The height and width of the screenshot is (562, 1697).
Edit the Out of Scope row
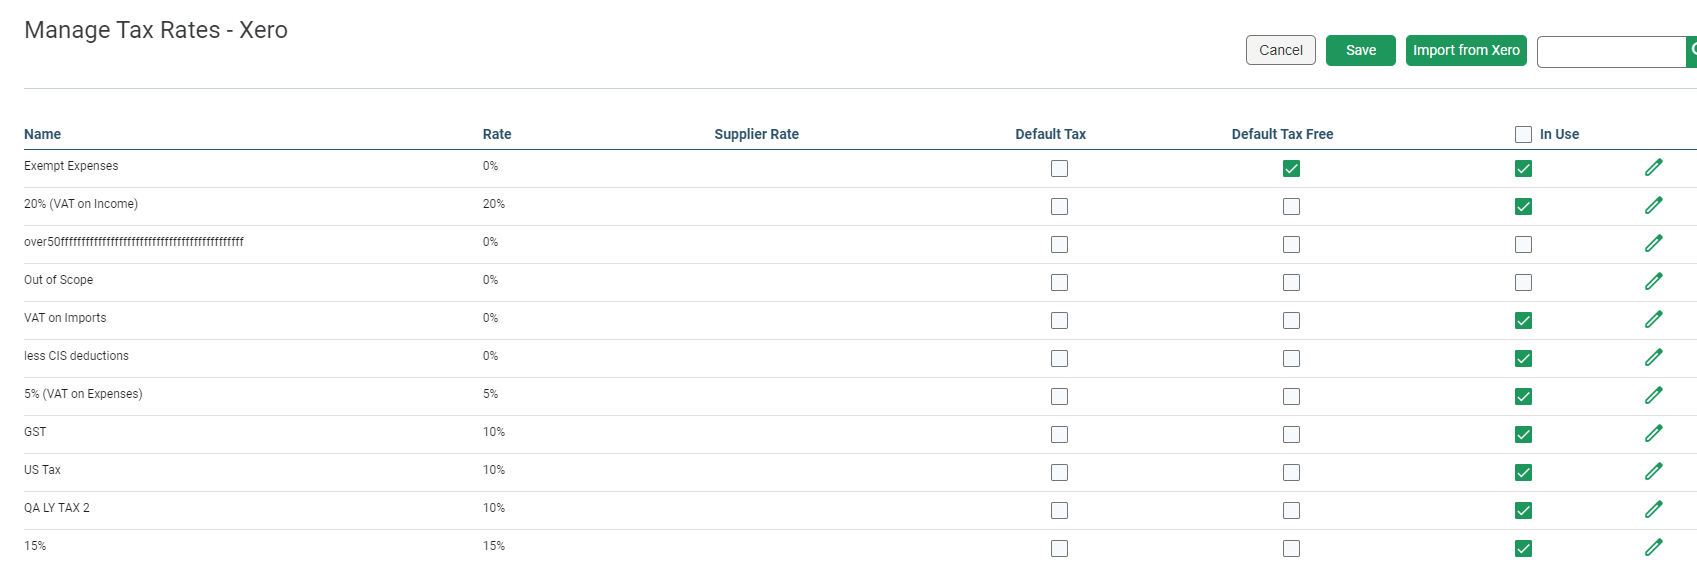pyautogui.click(x=1654, y=281)
